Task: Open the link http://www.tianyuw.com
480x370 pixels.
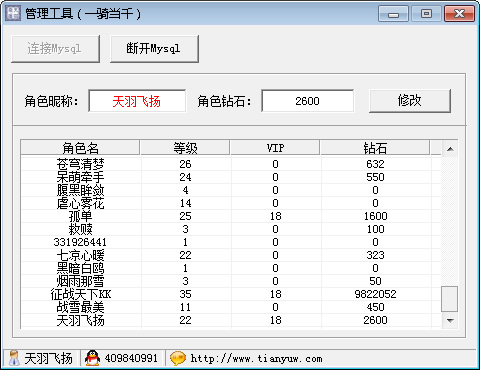Action: click(x=256, y=359)
